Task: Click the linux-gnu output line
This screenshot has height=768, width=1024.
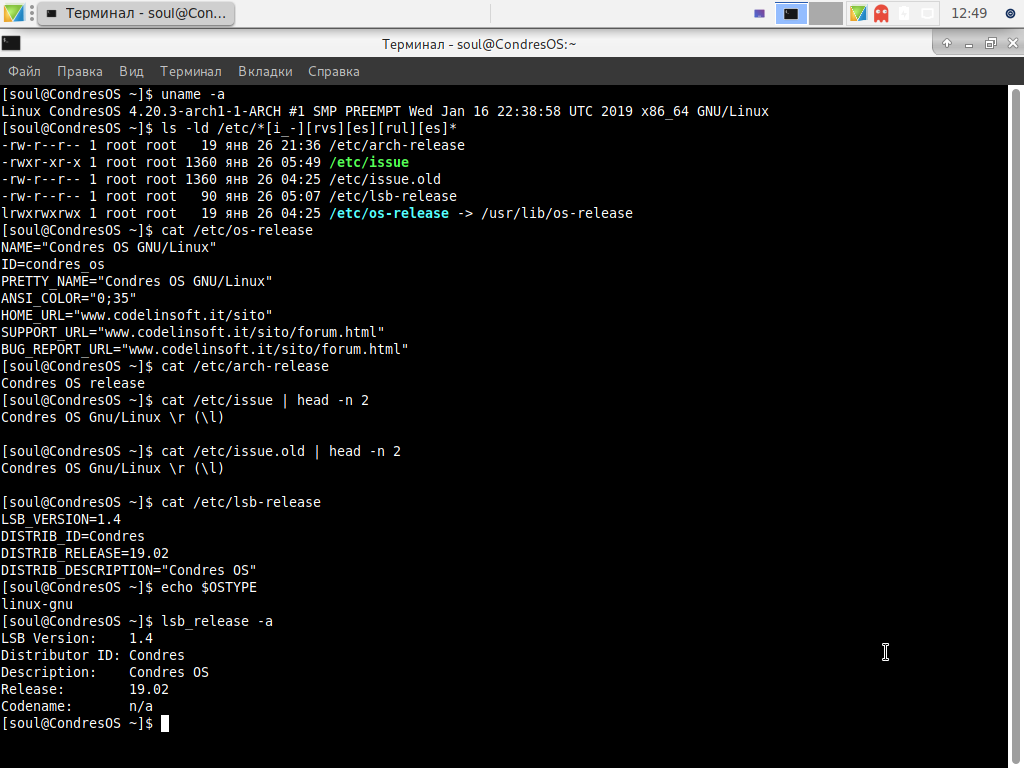Action: click(37, 604)
